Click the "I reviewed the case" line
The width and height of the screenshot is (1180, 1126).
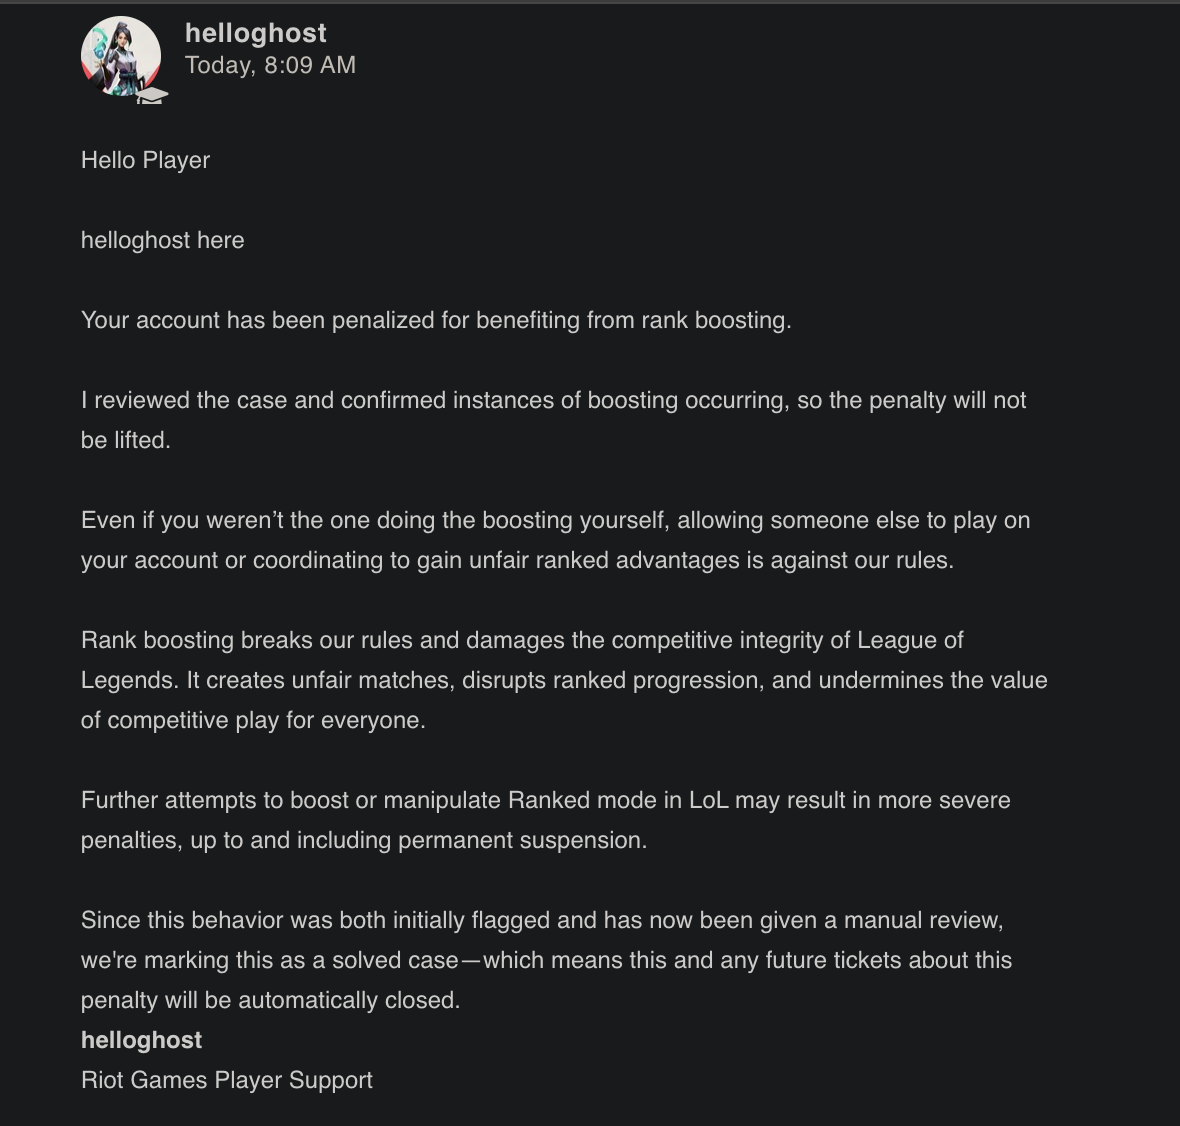tap(553, 400)
